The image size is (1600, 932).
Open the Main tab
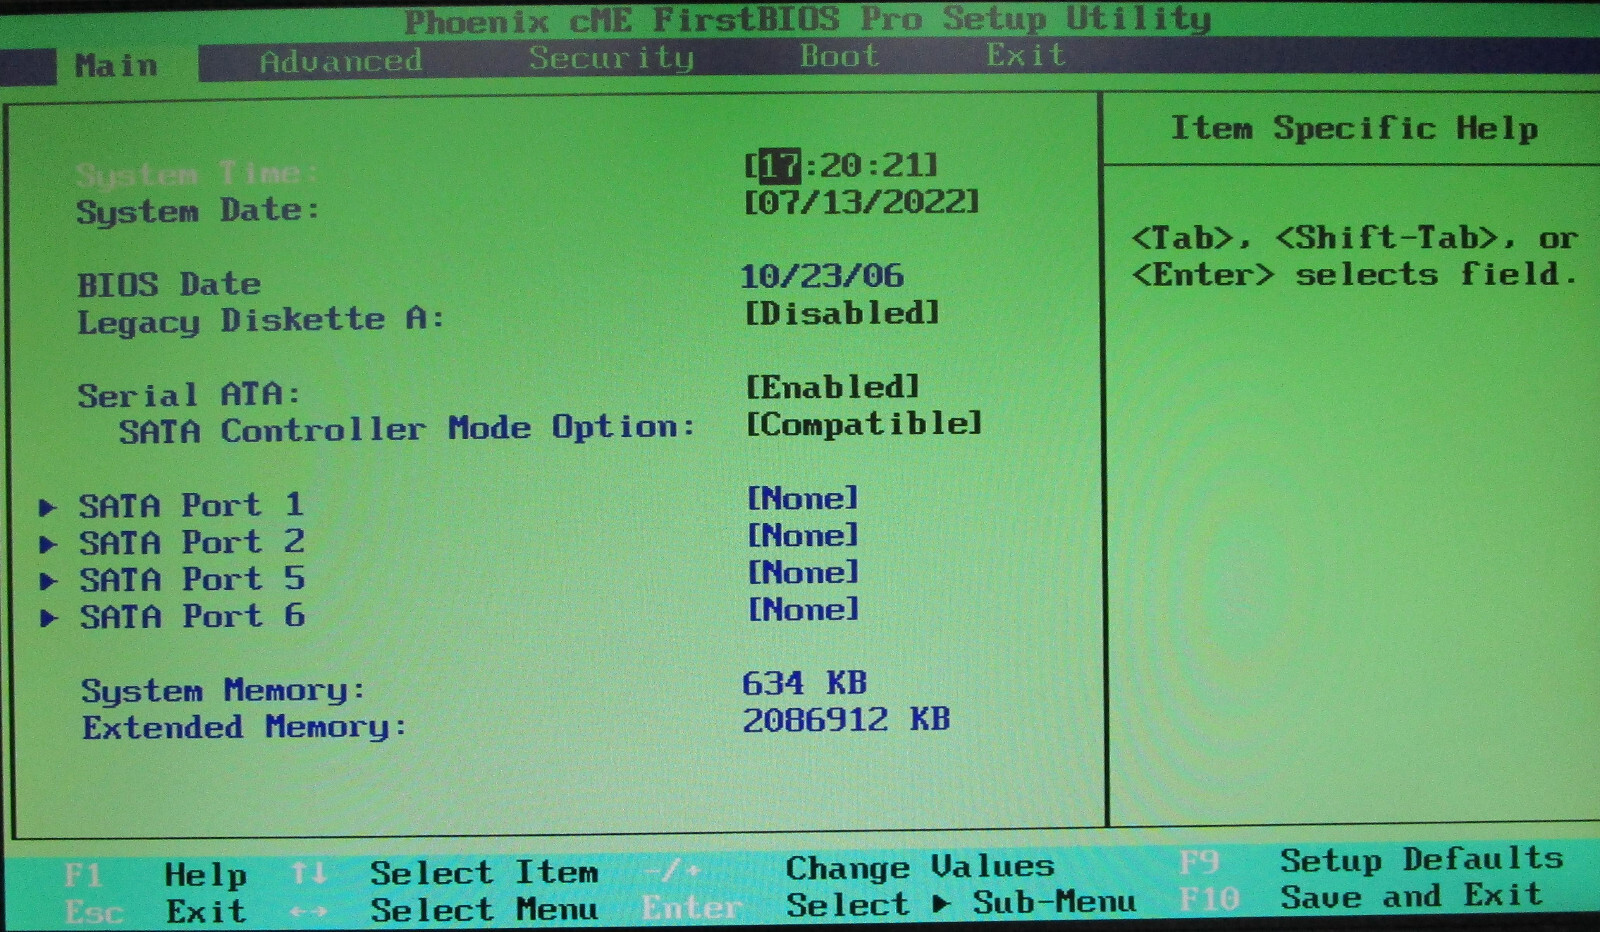(x=116, y=66)
